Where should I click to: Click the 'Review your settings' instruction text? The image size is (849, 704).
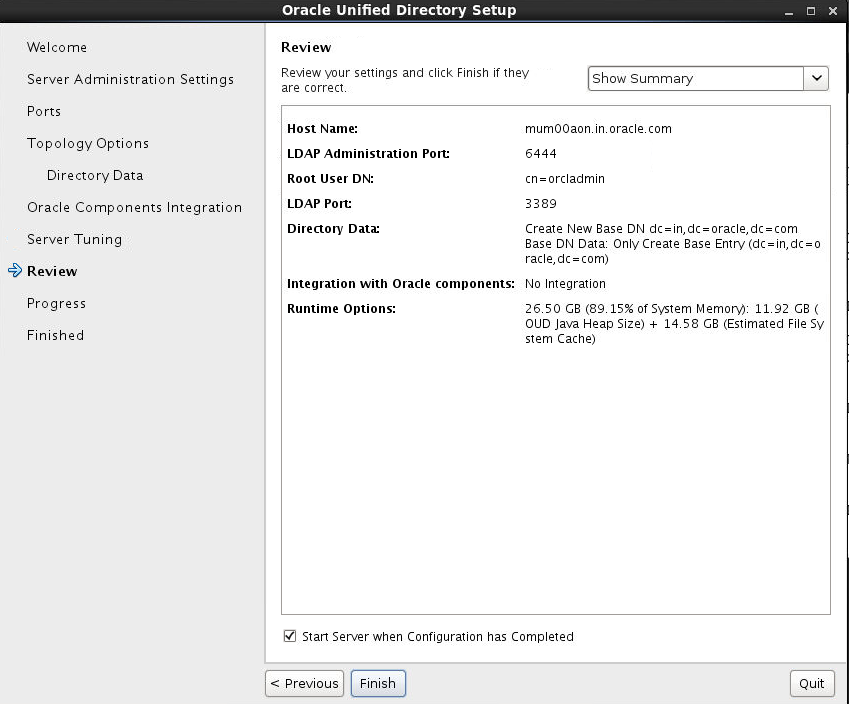[405, 80]
